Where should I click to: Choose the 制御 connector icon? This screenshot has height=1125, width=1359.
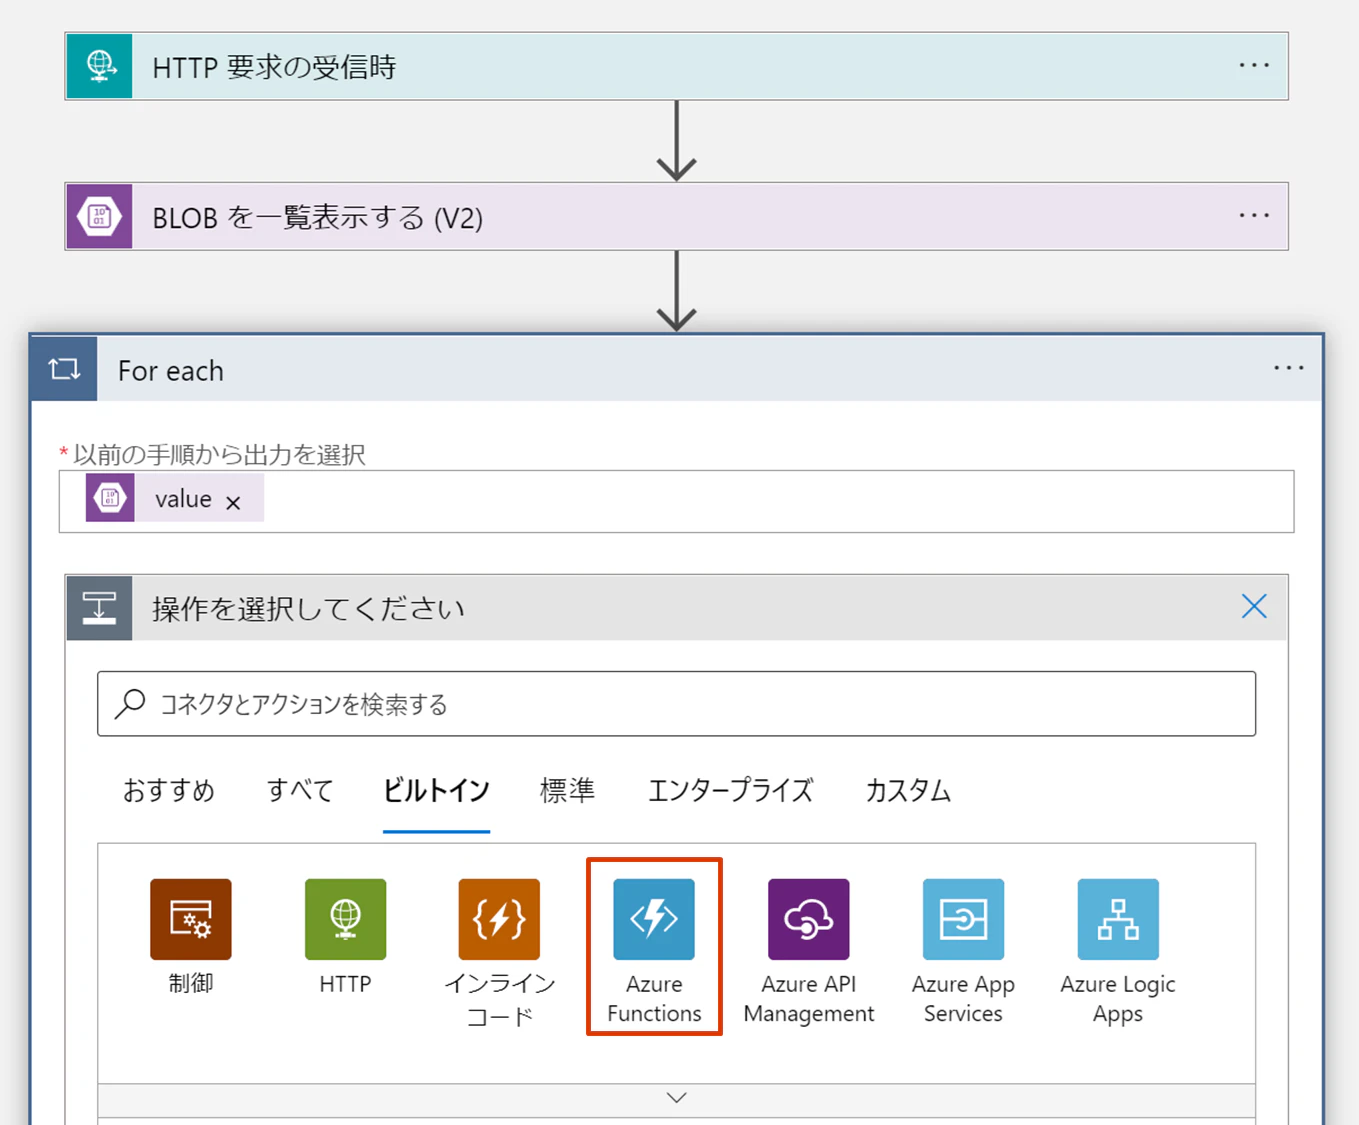click(x=191, y=919)
